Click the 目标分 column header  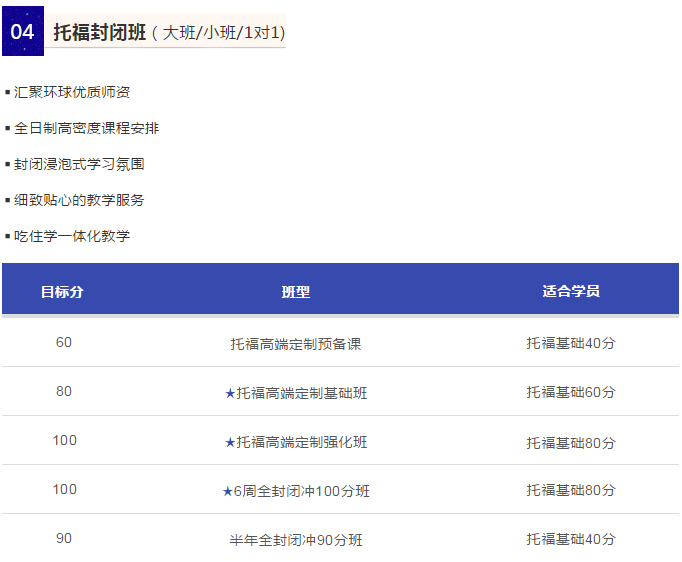pyautogui.click(x=62, y=291)
